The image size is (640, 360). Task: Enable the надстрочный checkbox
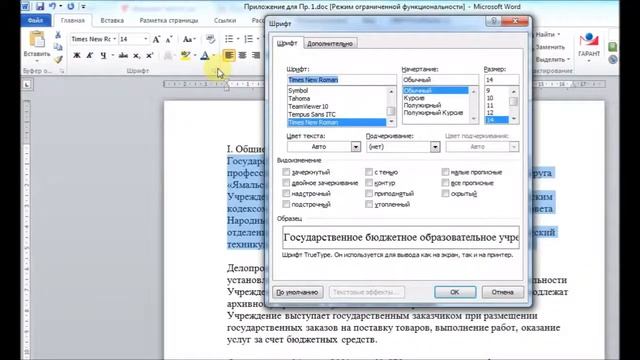tap(286, 193)
